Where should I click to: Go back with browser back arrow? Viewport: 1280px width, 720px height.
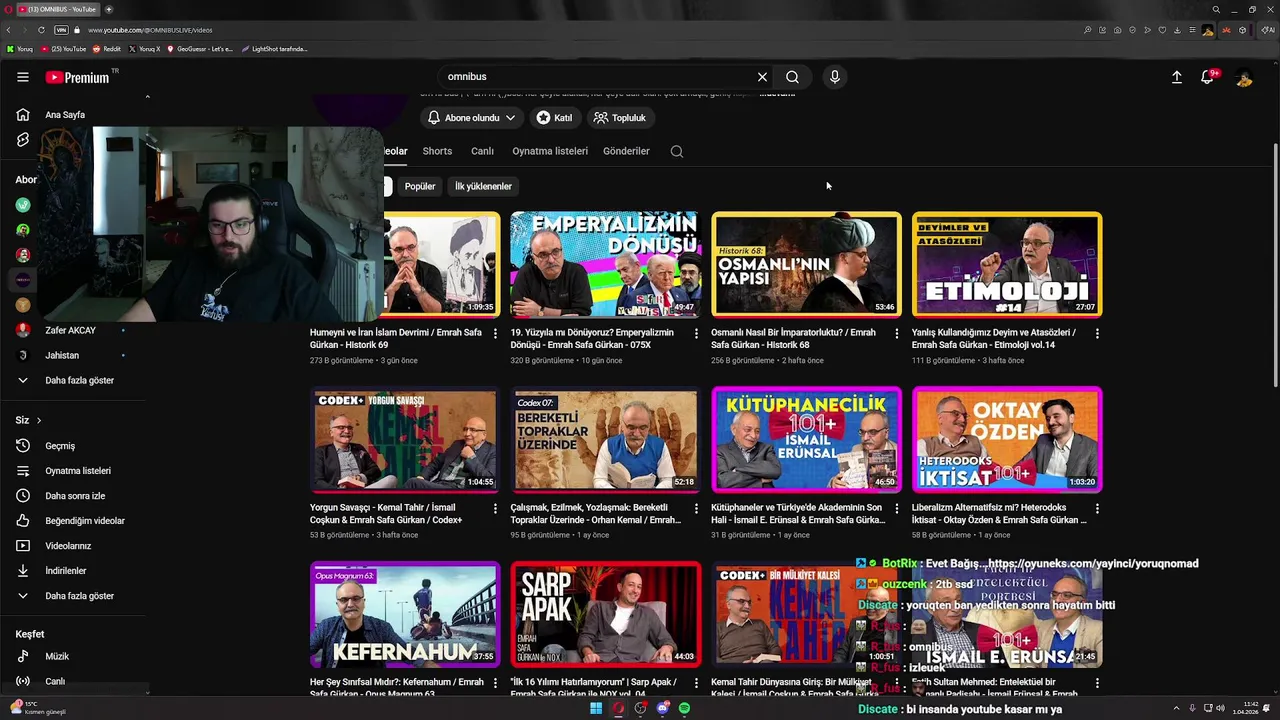[9, 30]
